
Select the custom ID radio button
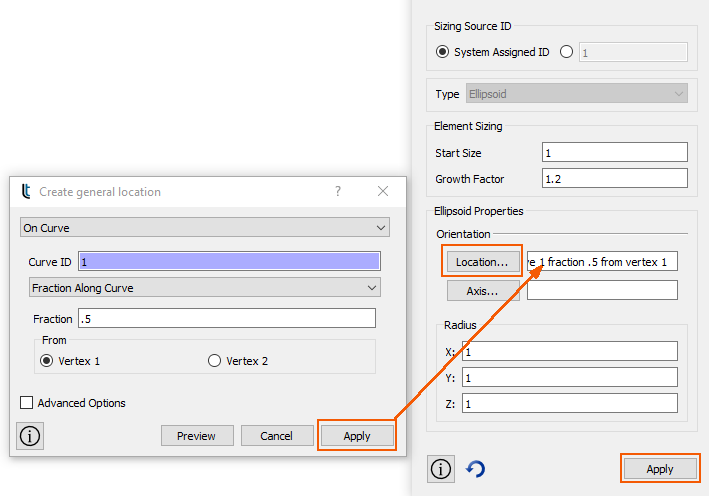(567, 52)
